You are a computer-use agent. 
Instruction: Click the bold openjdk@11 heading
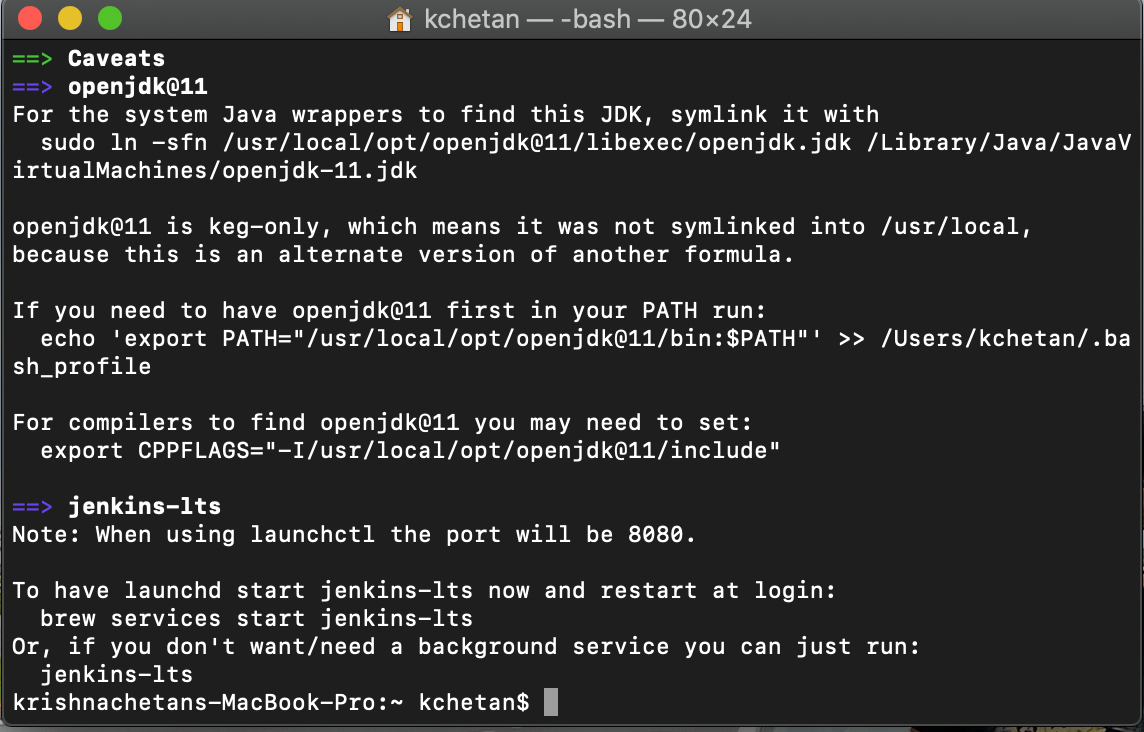pos(138,87)
